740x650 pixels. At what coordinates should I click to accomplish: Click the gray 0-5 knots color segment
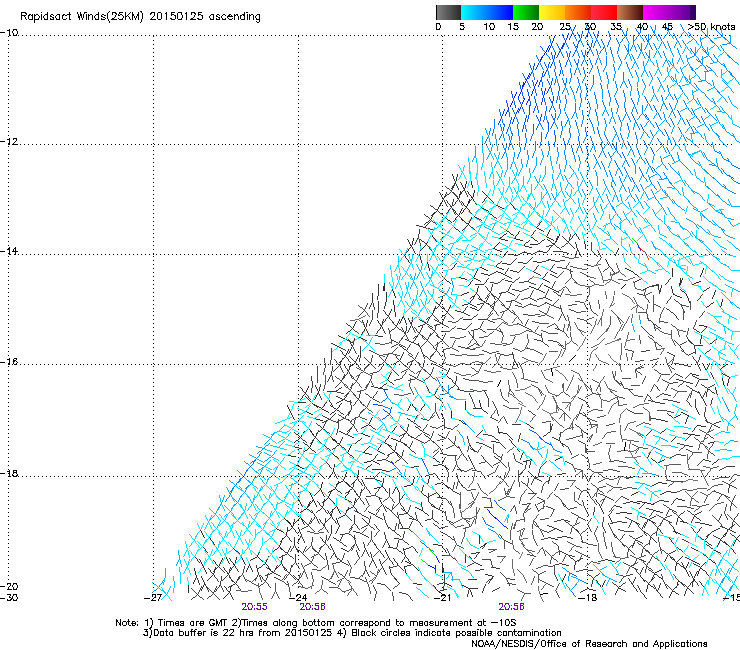448,12
